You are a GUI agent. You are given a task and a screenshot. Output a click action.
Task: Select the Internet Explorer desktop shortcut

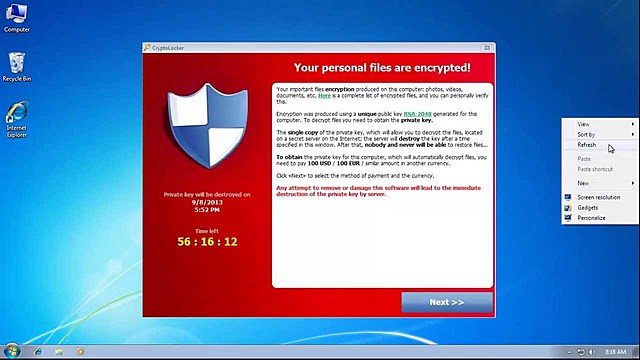pyautogui.click(x=17, y=119)
